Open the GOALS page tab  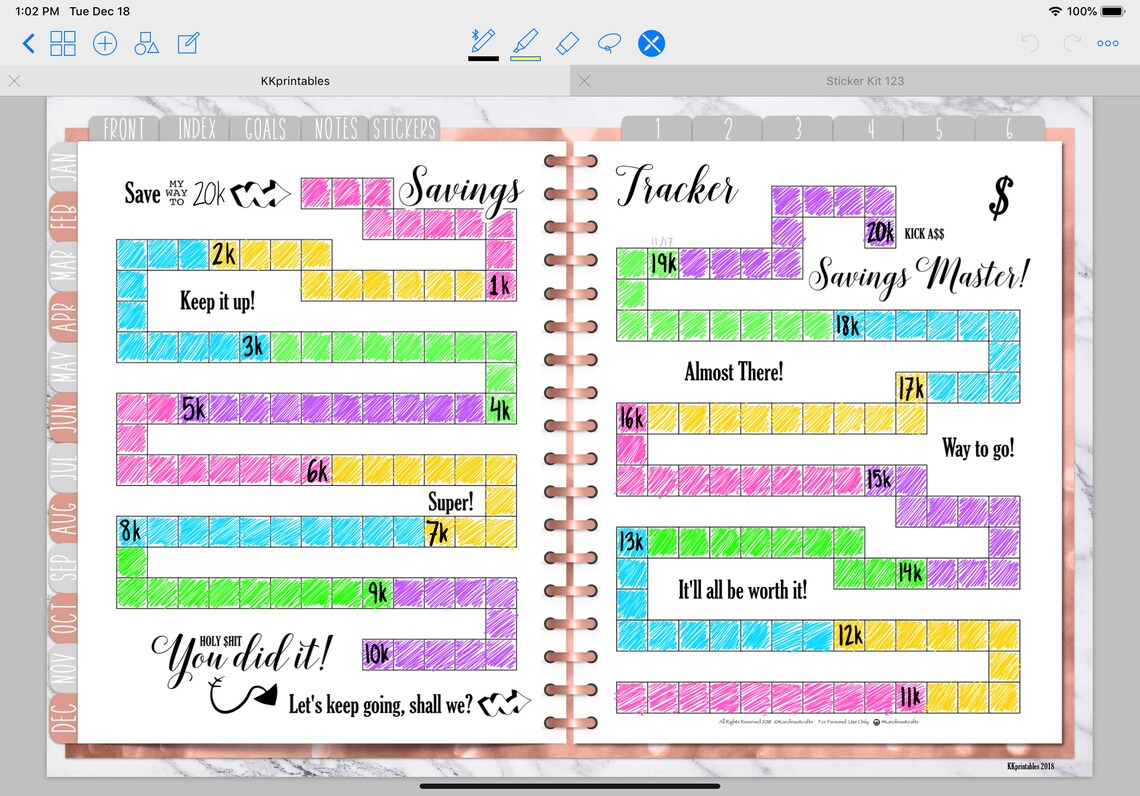(264, 128)
